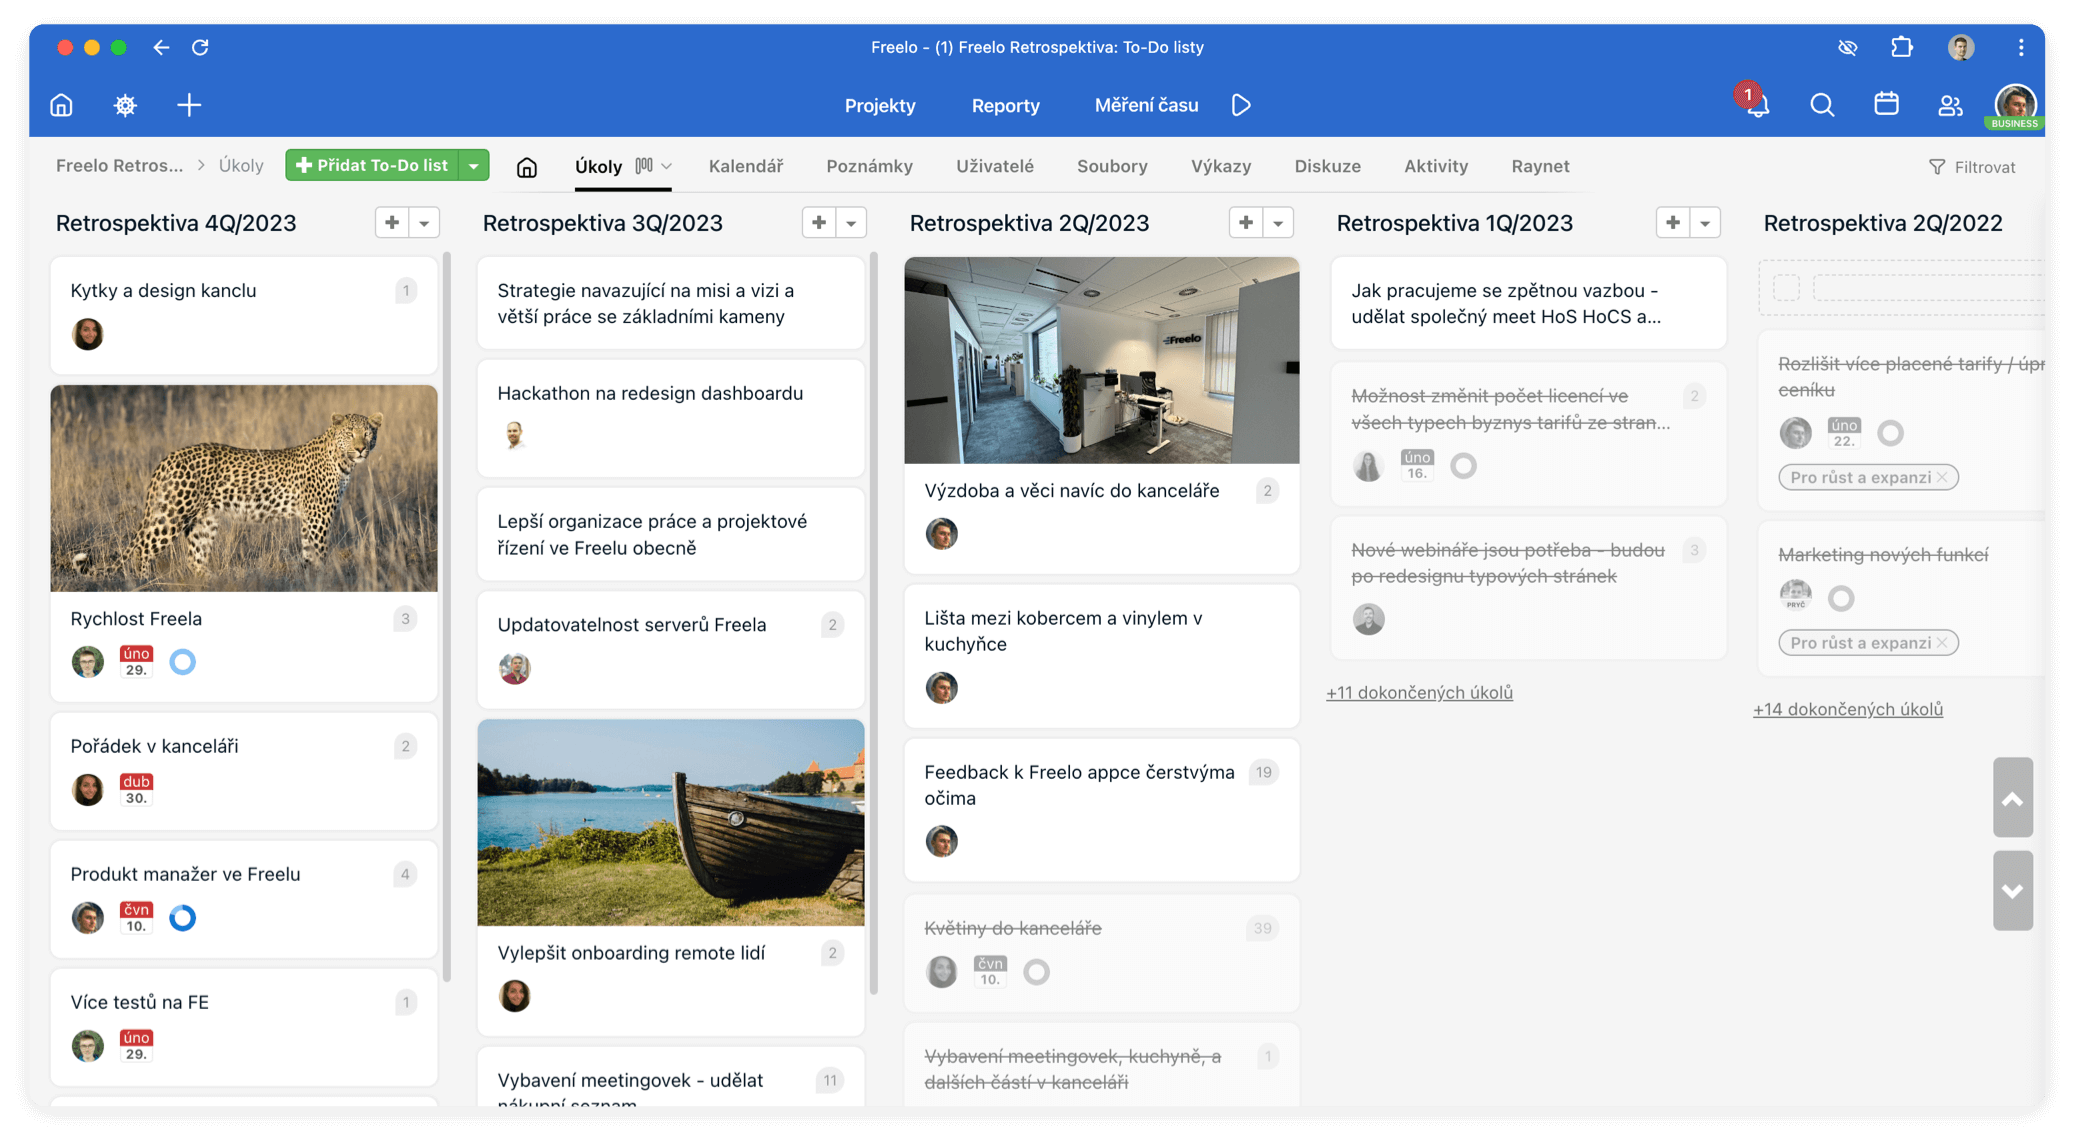2075x1141 pixels.
Task: Open users icon in top bar
Action: pos(1950,105)
